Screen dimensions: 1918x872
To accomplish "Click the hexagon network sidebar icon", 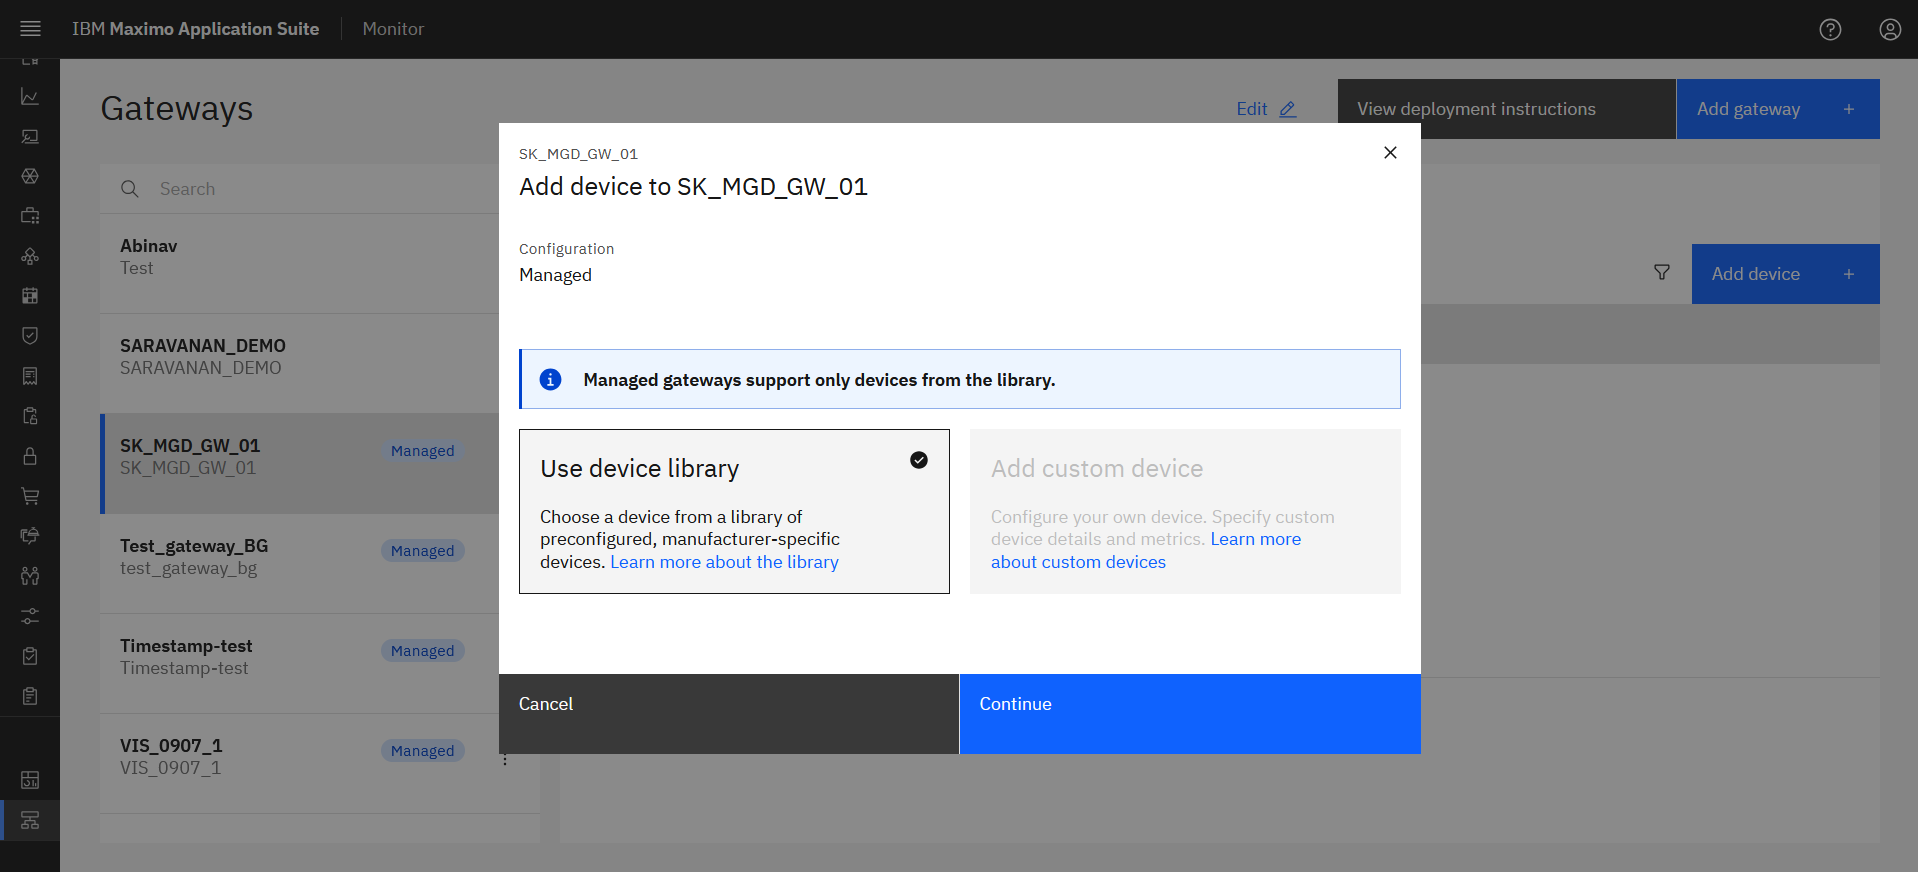I will click(x=30, y=176).
